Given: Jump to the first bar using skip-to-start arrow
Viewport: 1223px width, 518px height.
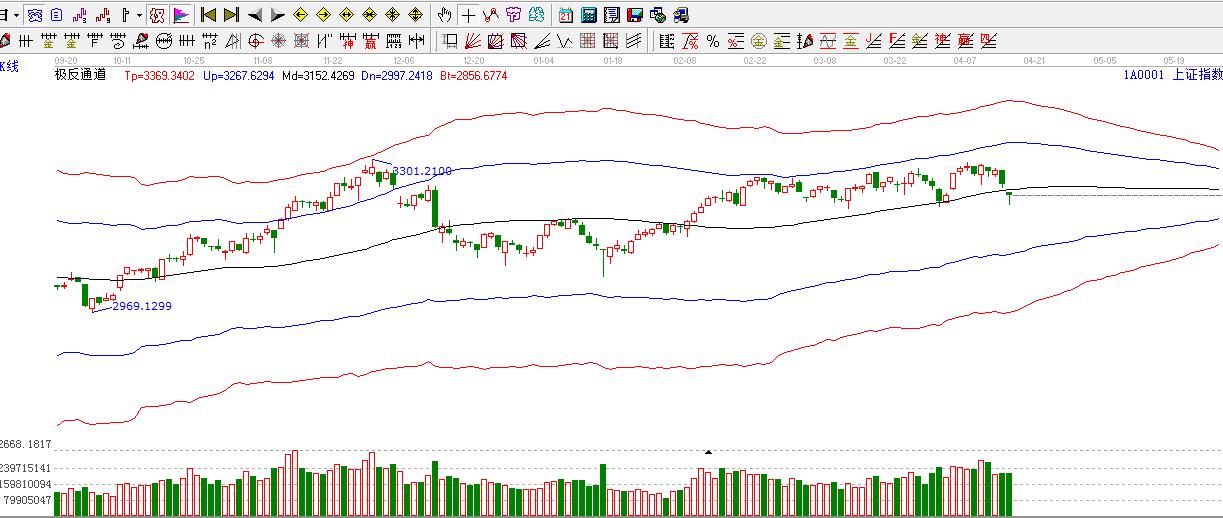Looking at the screenshot, I should 208,15.
